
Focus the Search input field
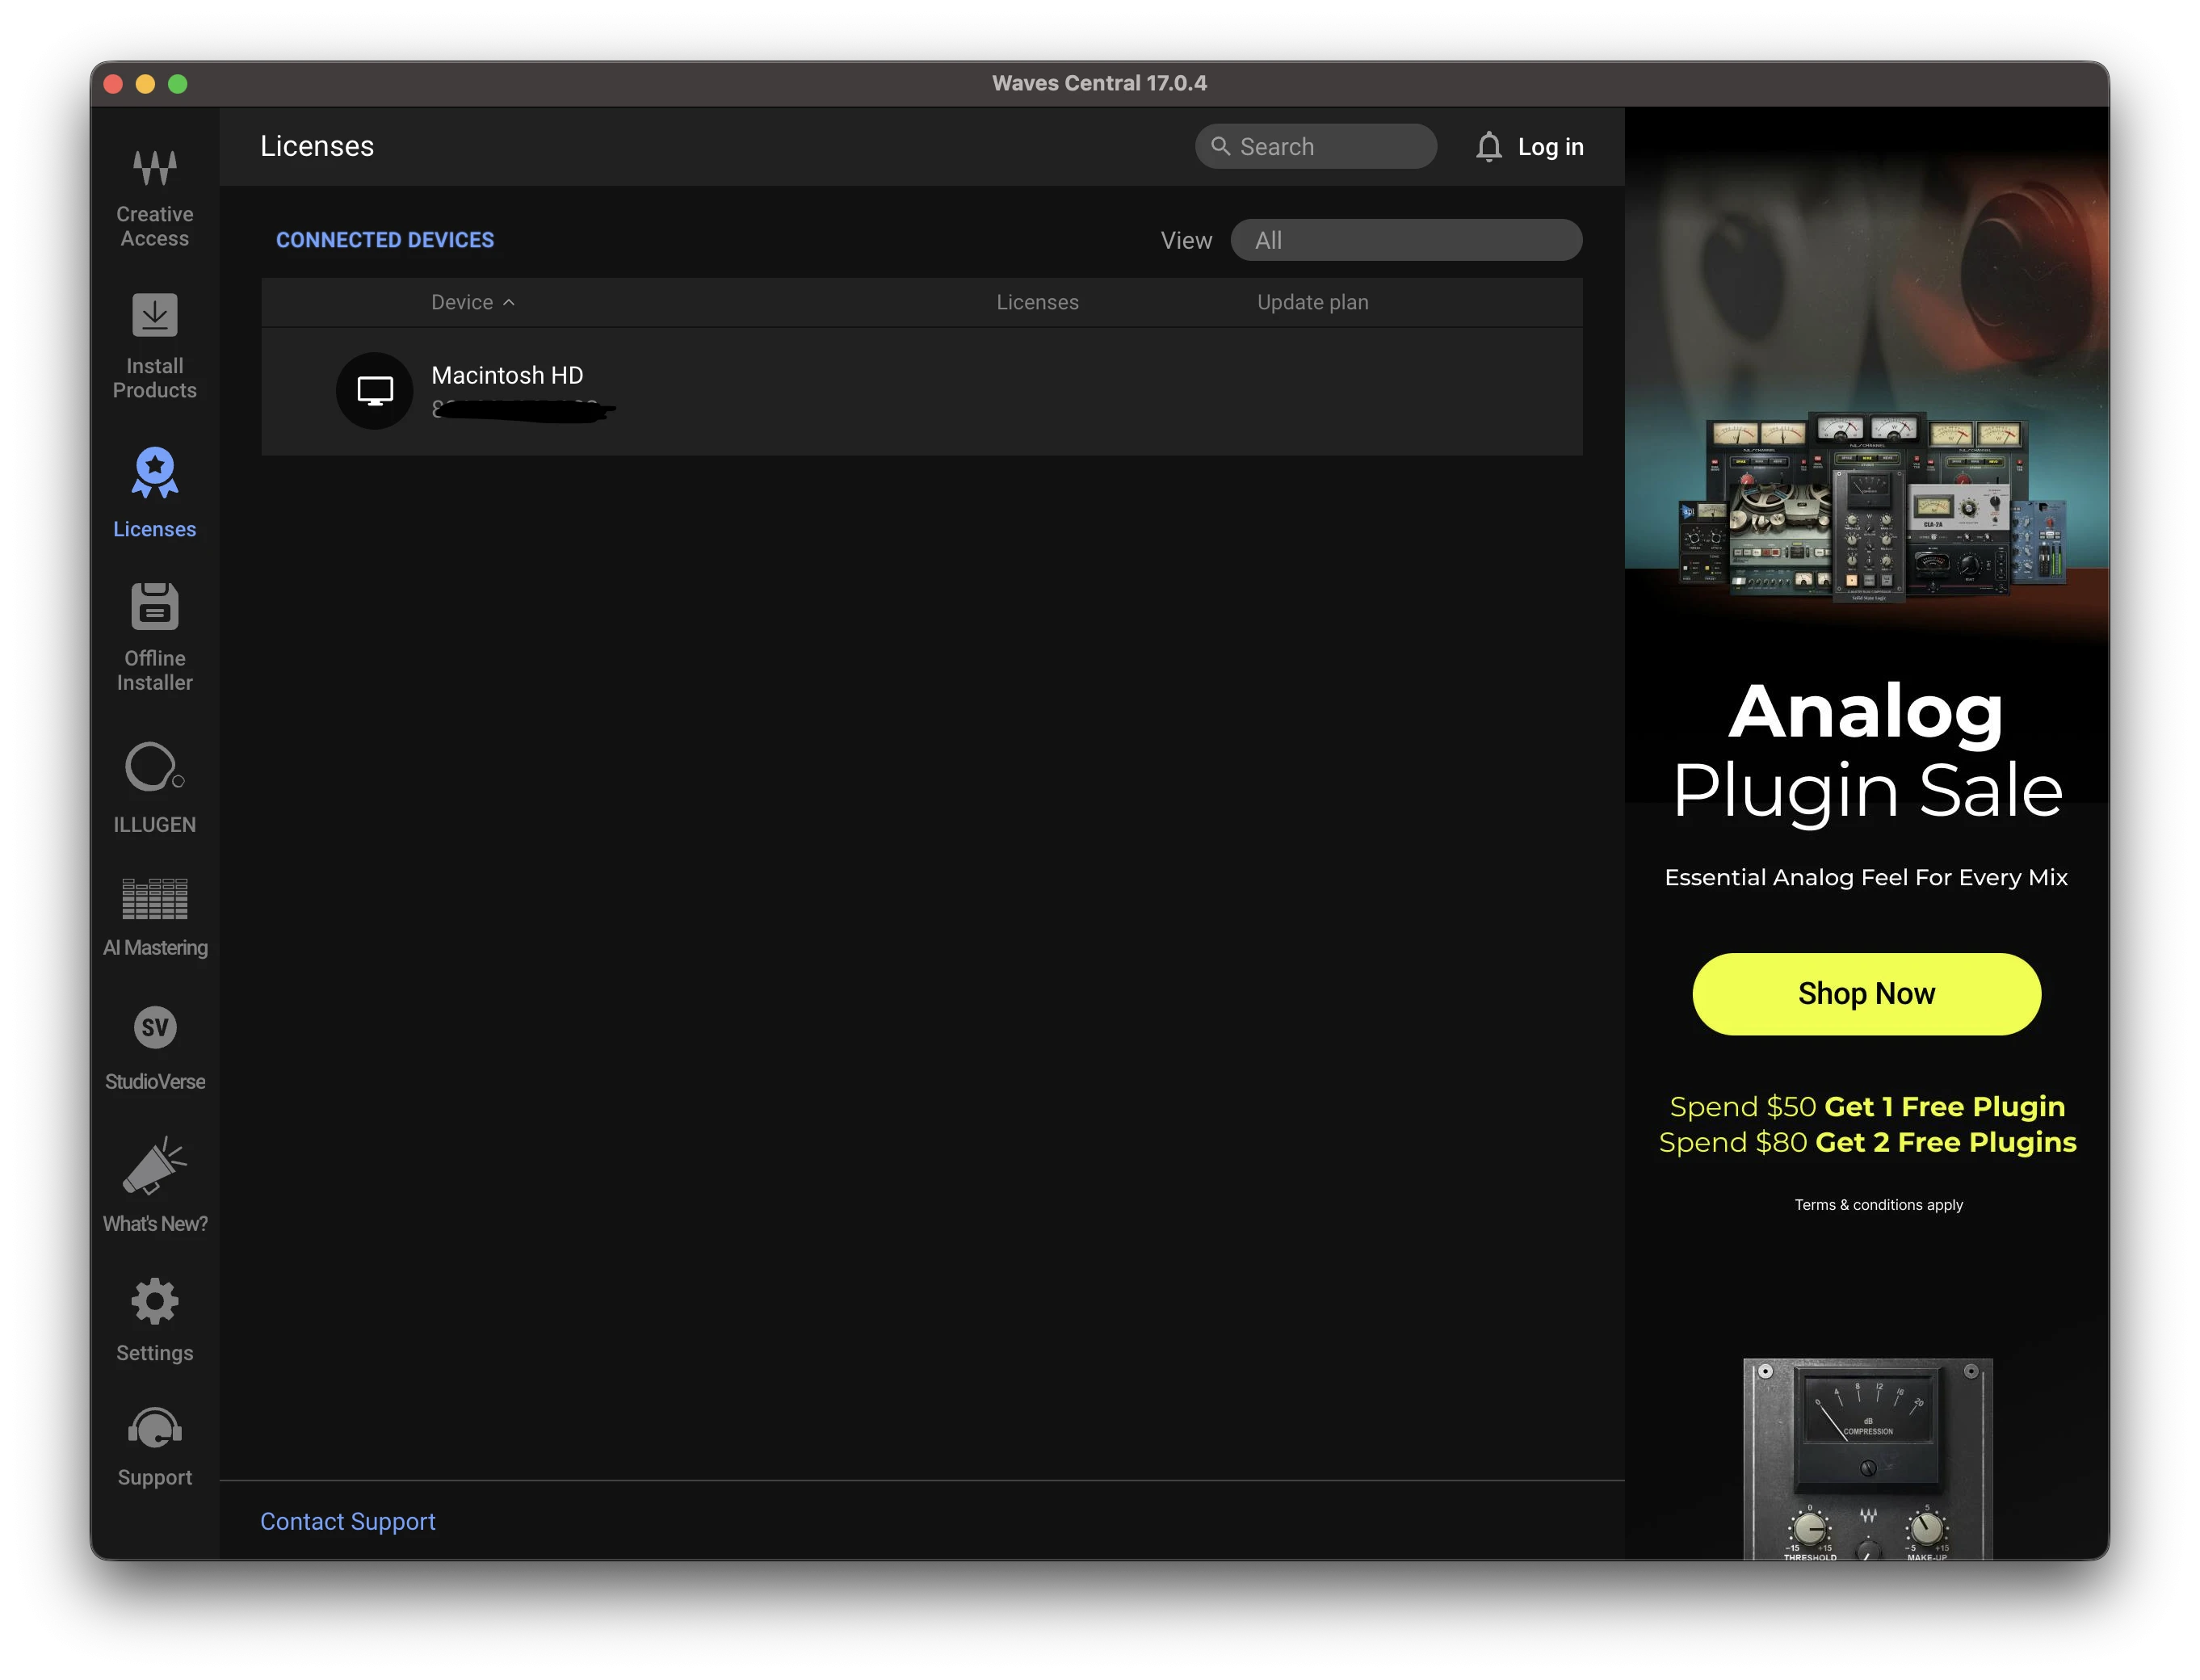pyautogui.click(x=1315, y=147)
